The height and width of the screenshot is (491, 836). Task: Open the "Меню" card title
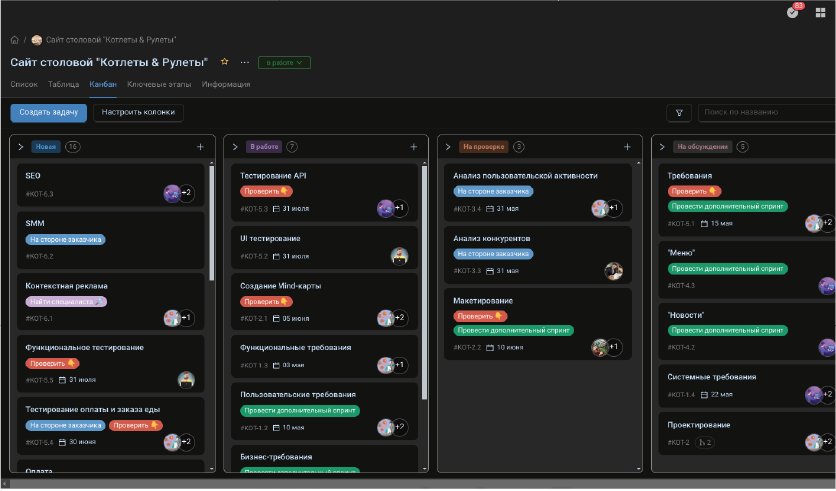coord(681,253)
